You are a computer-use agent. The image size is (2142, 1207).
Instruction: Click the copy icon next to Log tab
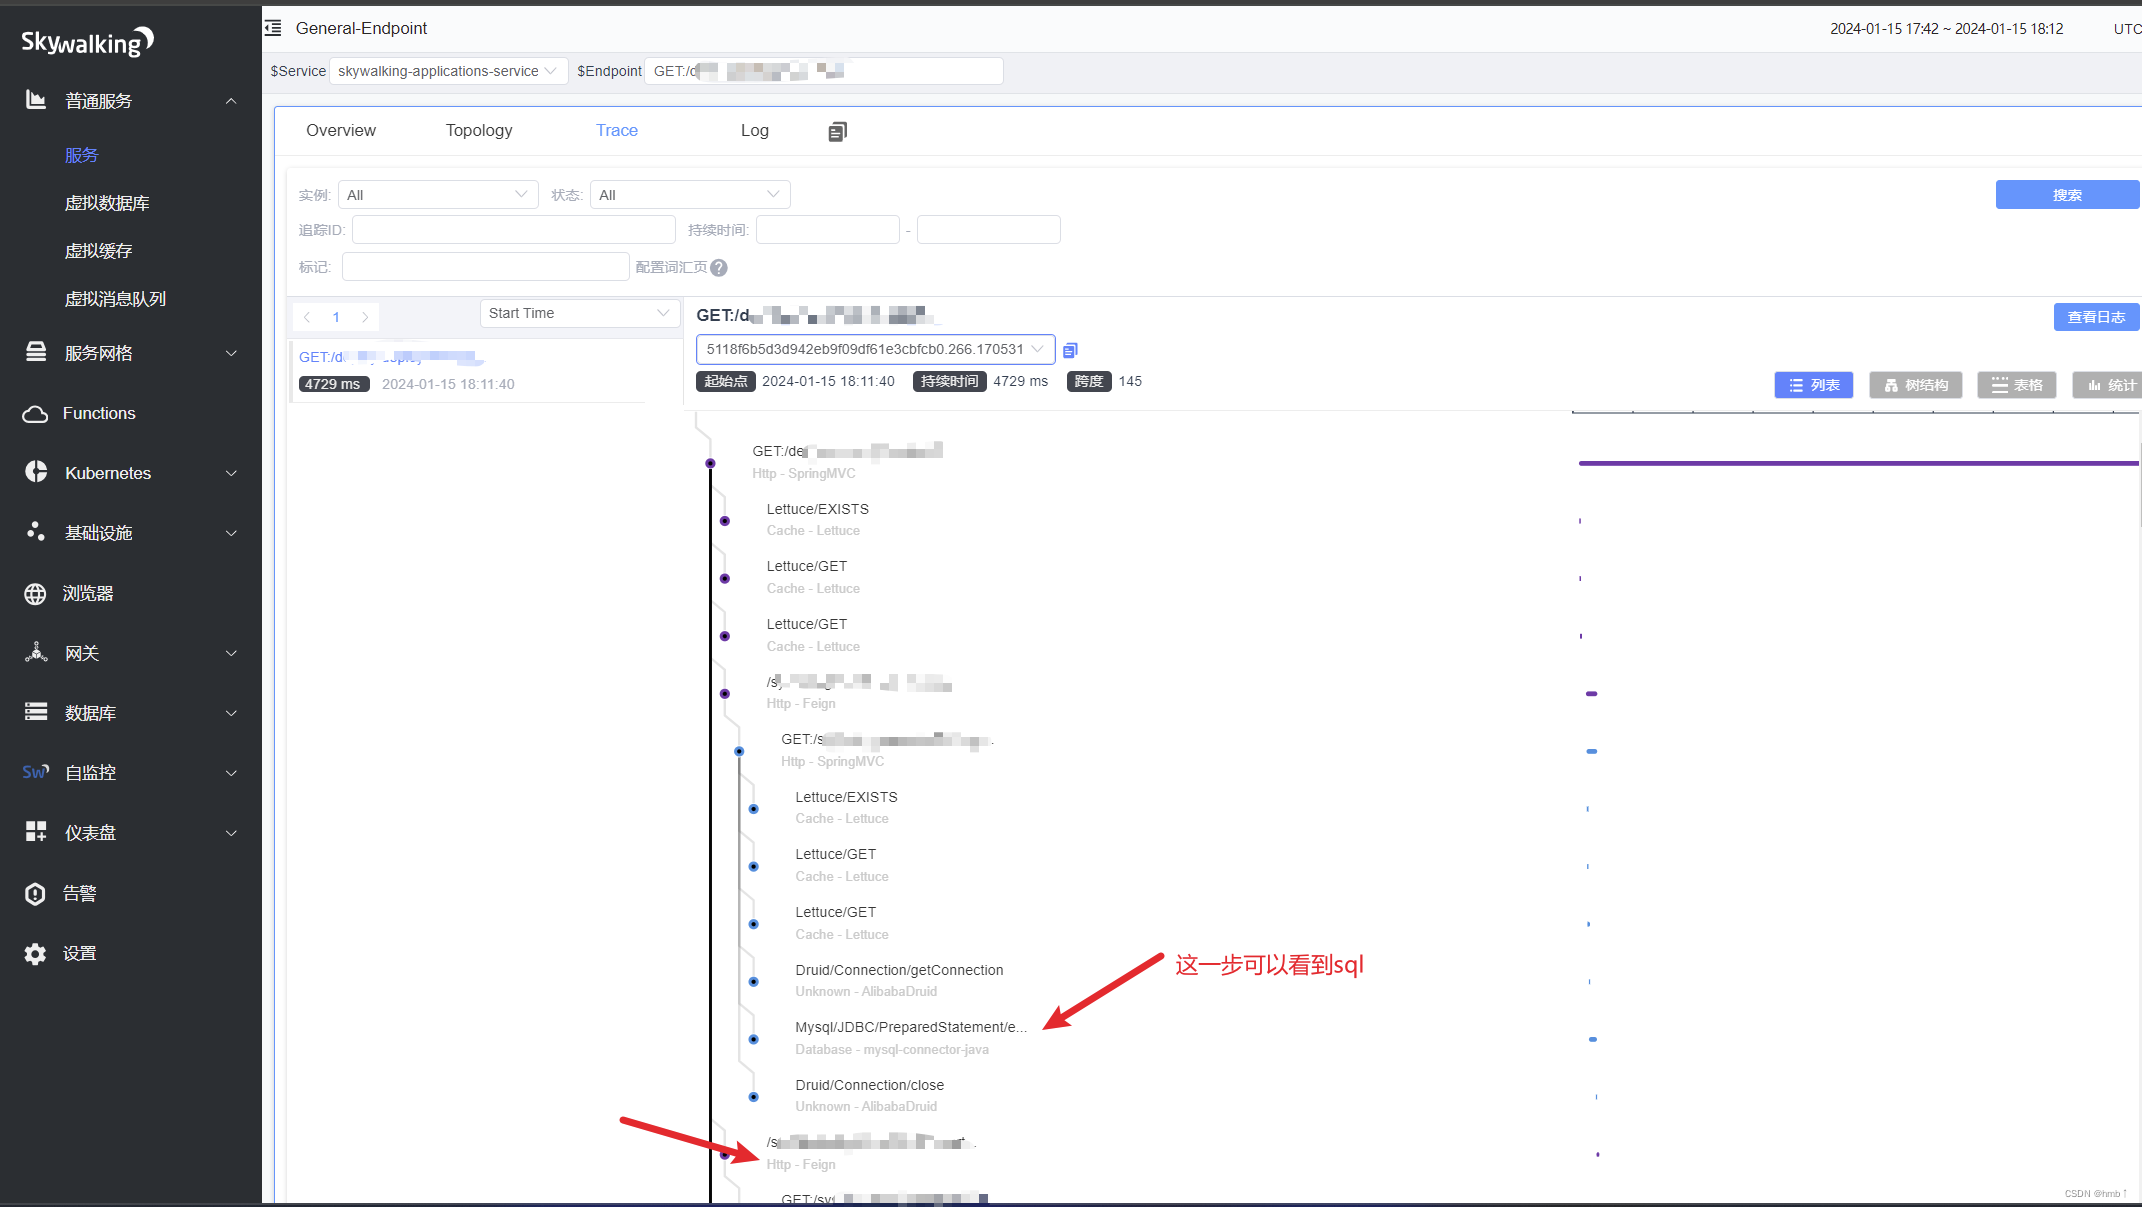[838, 132]
